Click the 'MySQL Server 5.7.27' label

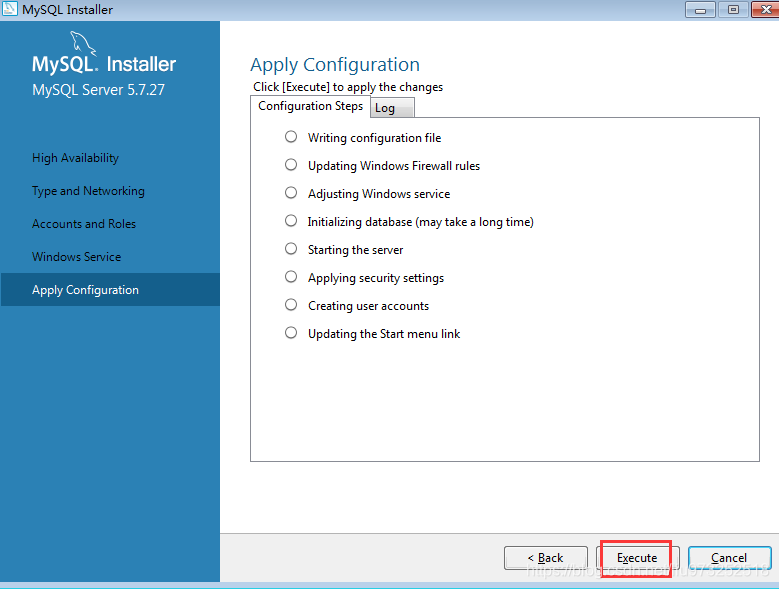[98, 90]
